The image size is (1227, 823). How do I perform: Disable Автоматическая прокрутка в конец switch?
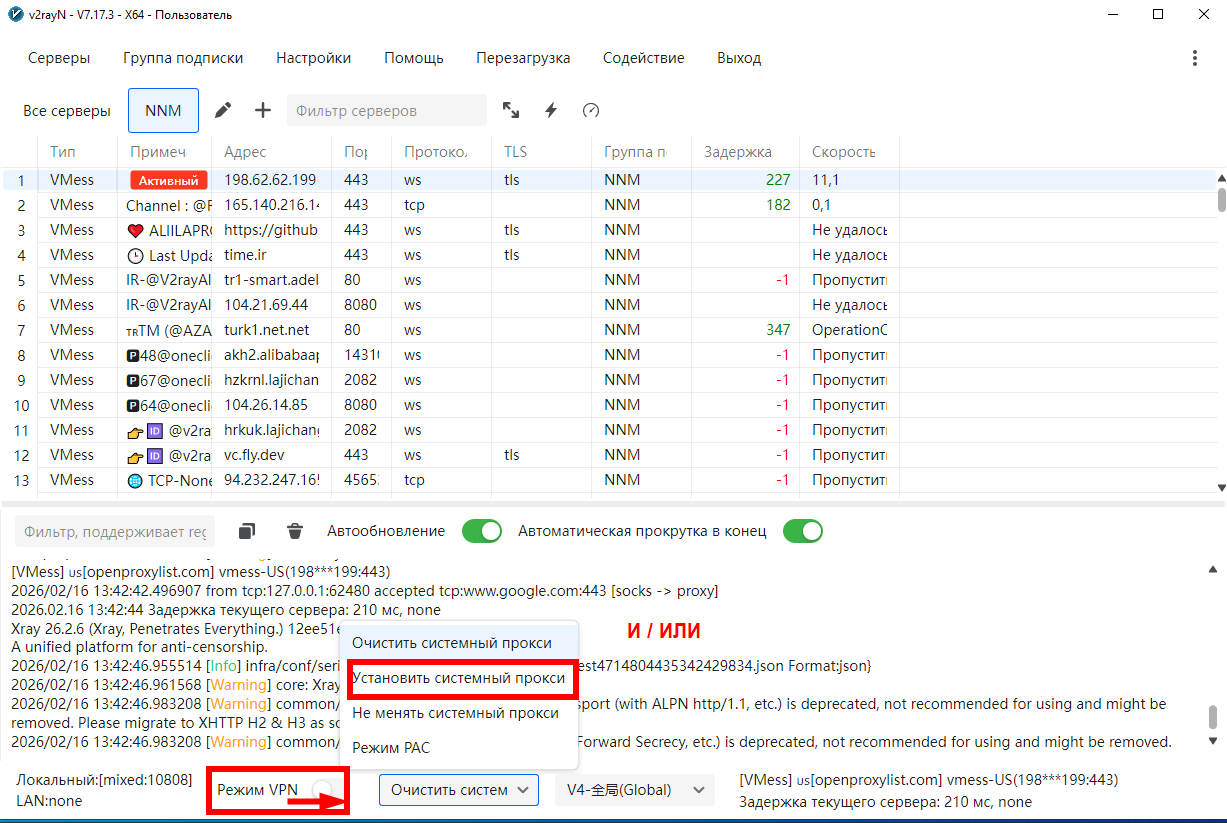(x=802, y=531)
